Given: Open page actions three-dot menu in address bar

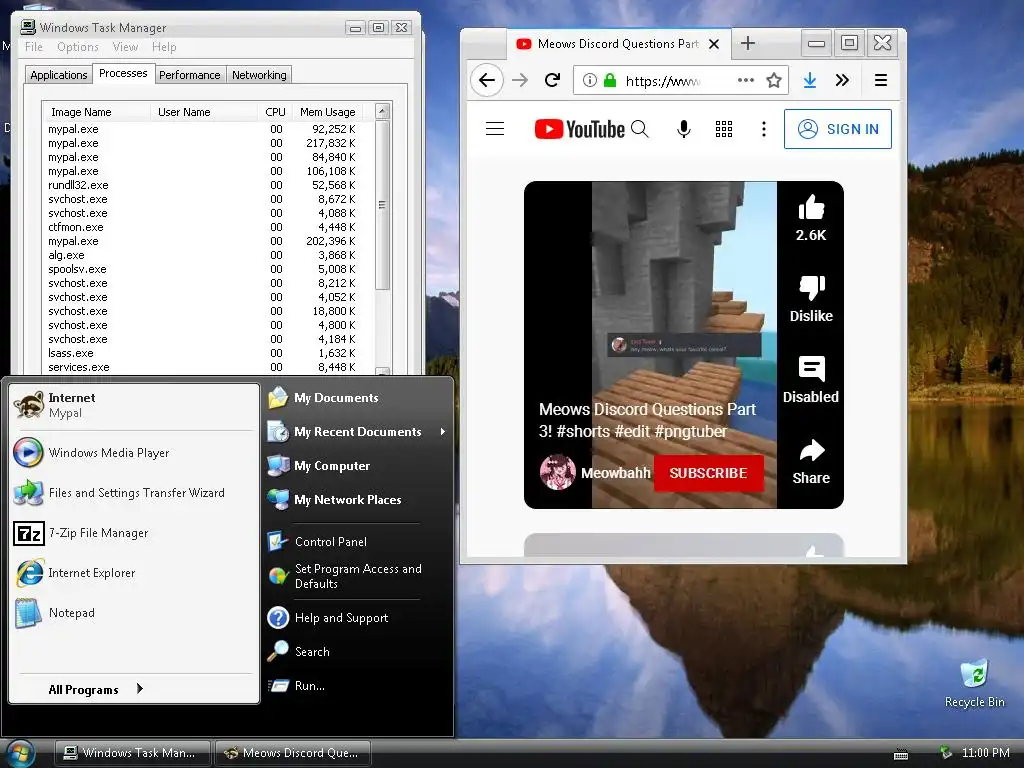Looking at the screenshot, I should pyautogui.click(x=745, y=80).
